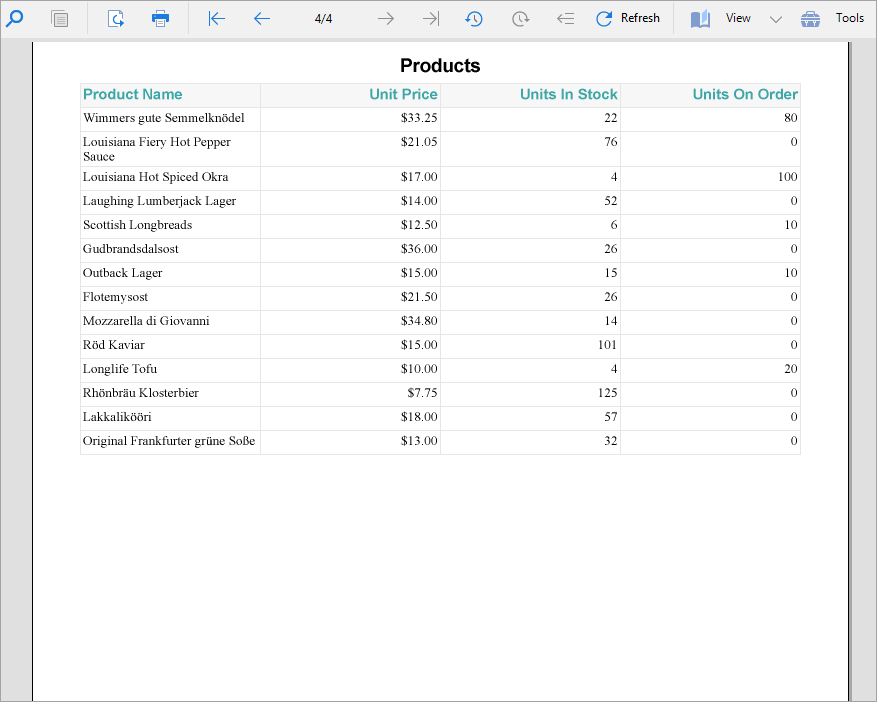Select Flotemysost cell
Viewport: 877px width, 702px height.
pos(171,299)
